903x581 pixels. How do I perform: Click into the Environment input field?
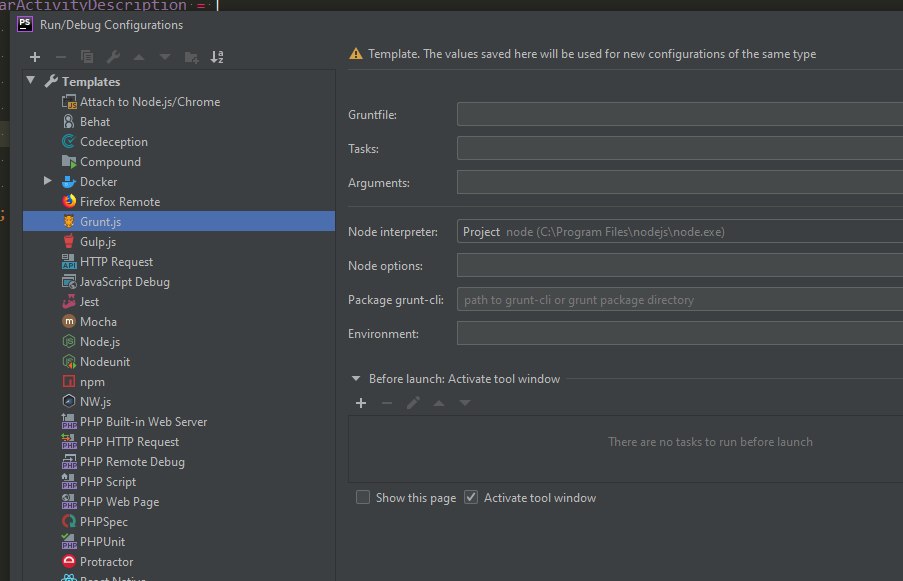click(680, 333)
